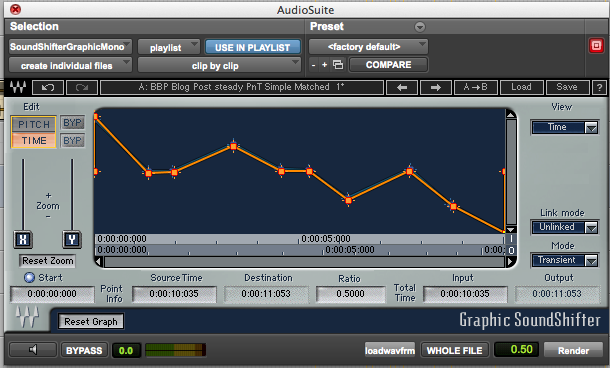Toggle the PITCH edit mode

pyautogui.click(x=34, y=124)
